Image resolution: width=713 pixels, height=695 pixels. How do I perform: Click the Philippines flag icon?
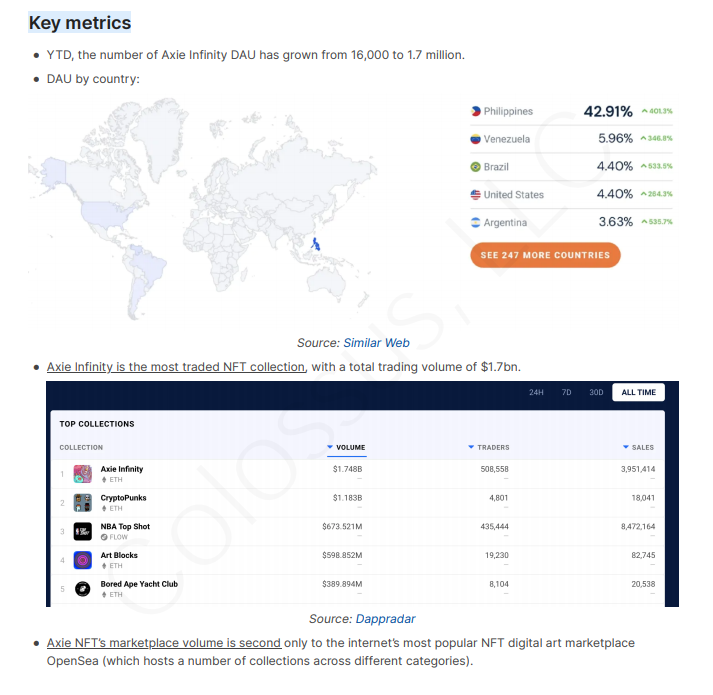coord(475,111)
